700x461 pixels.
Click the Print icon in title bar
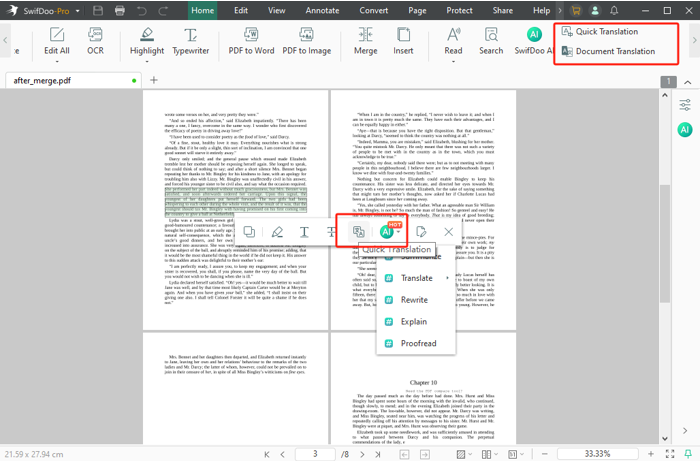(x=120, y=10)
